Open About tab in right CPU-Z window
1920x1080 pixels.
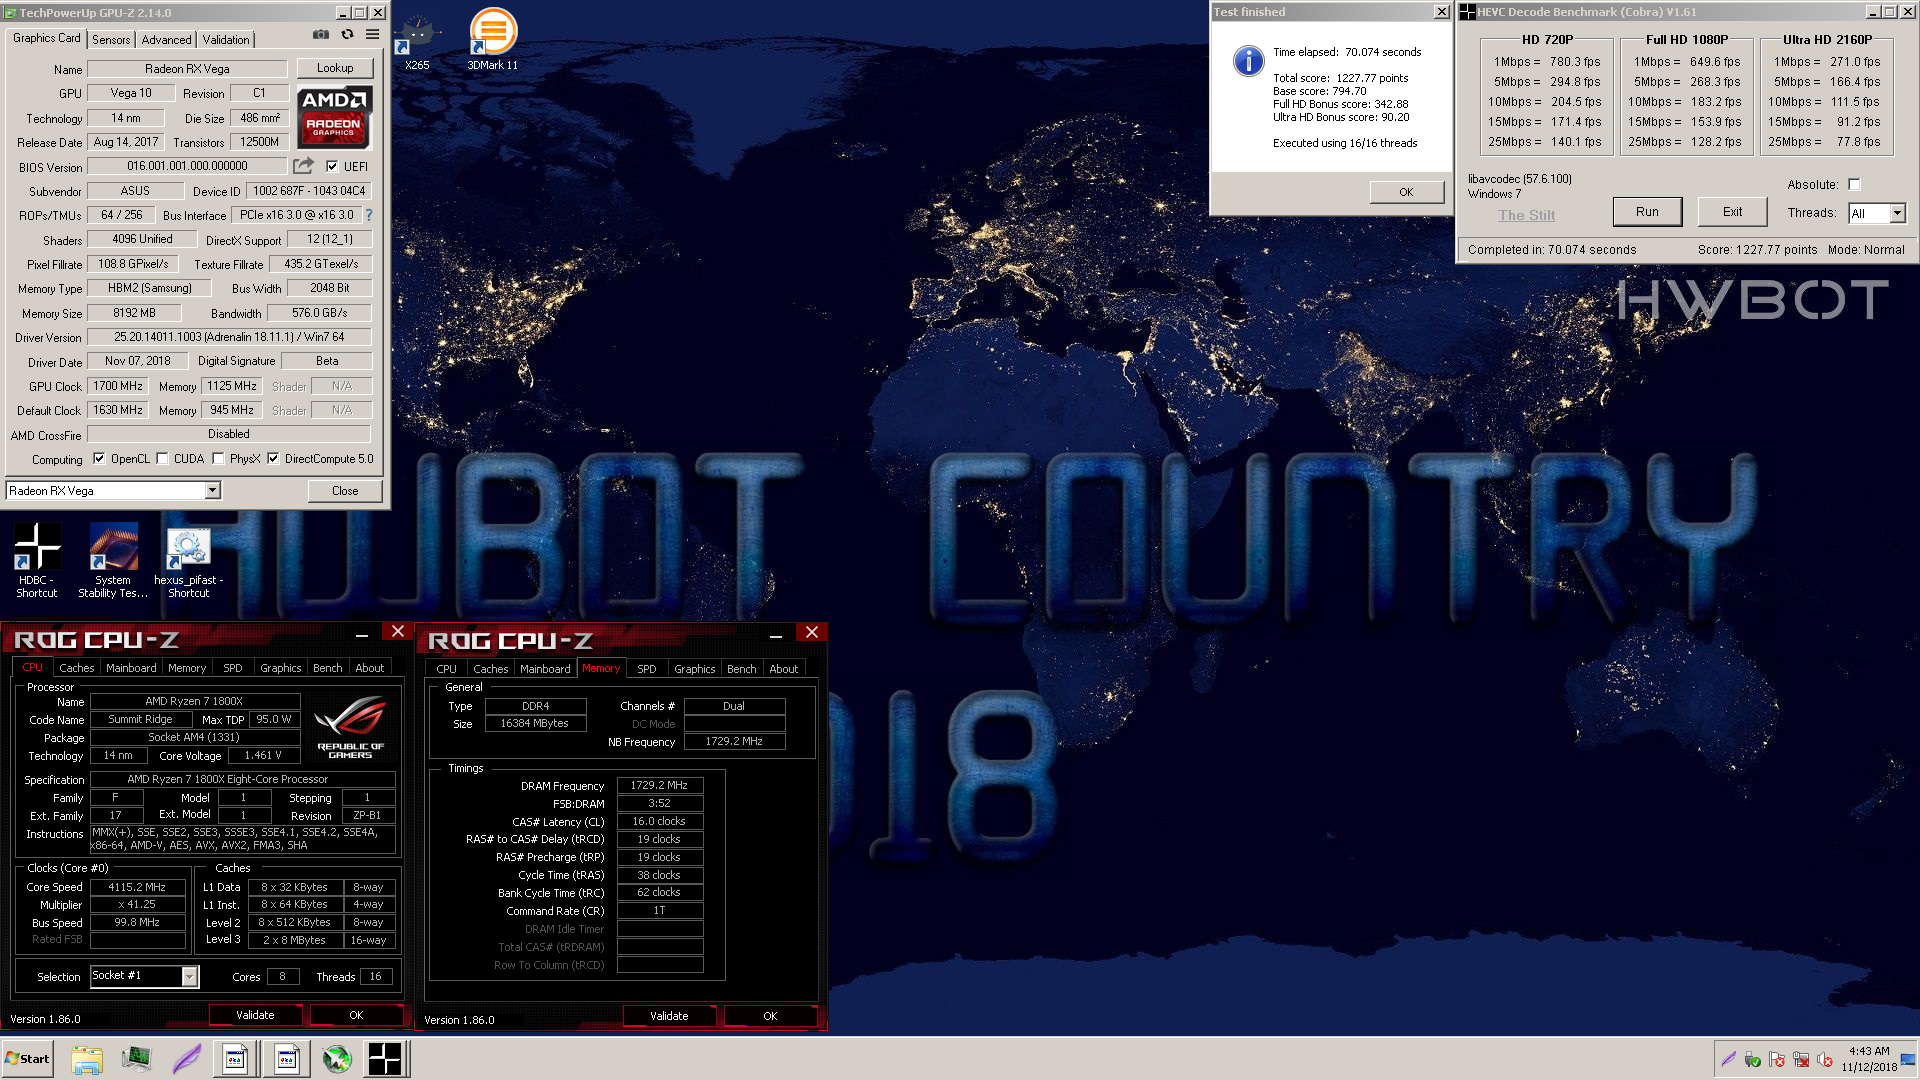pos(783,669)
